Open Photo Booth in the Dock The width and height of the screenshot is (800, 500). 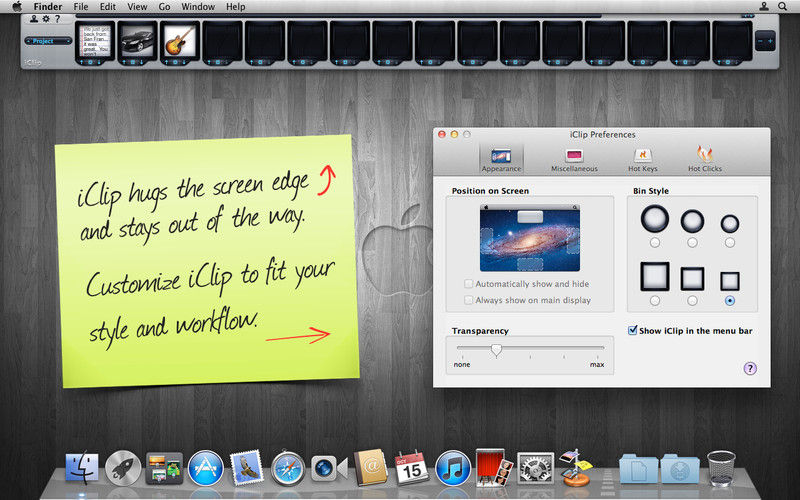pyautogui.click(x=493, y=467)
